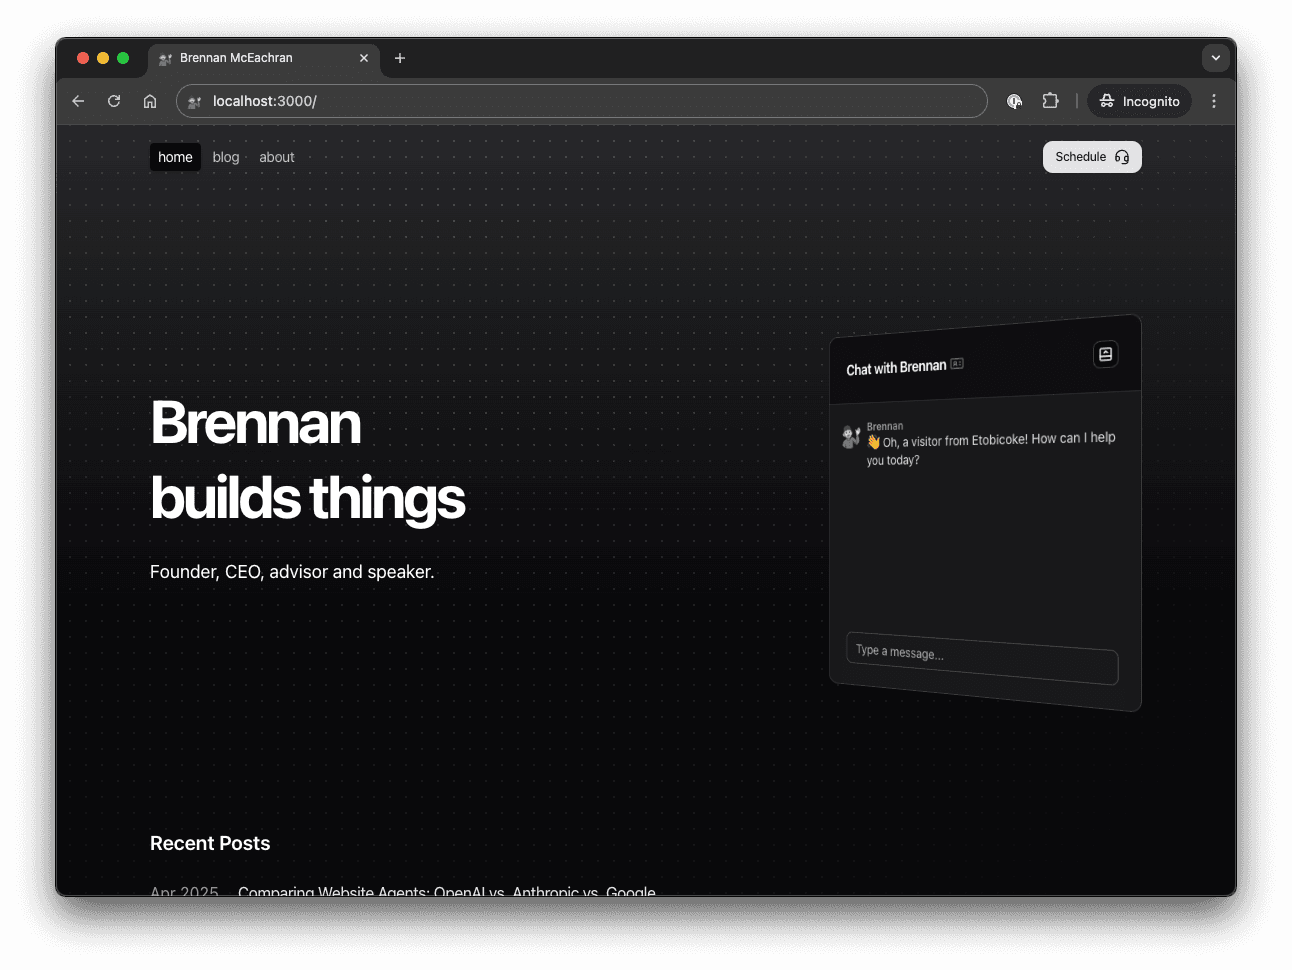Screen dimensions: 1292x970
Task: Open the Chrome three-dot menu
Action: click(1214, 101)
